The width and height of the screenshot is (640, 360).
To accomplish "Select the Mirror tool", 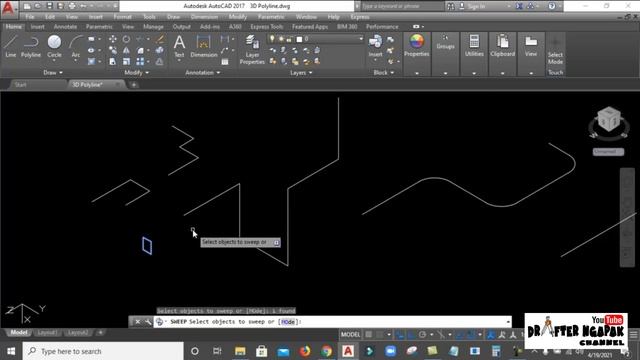I will 126,50.
